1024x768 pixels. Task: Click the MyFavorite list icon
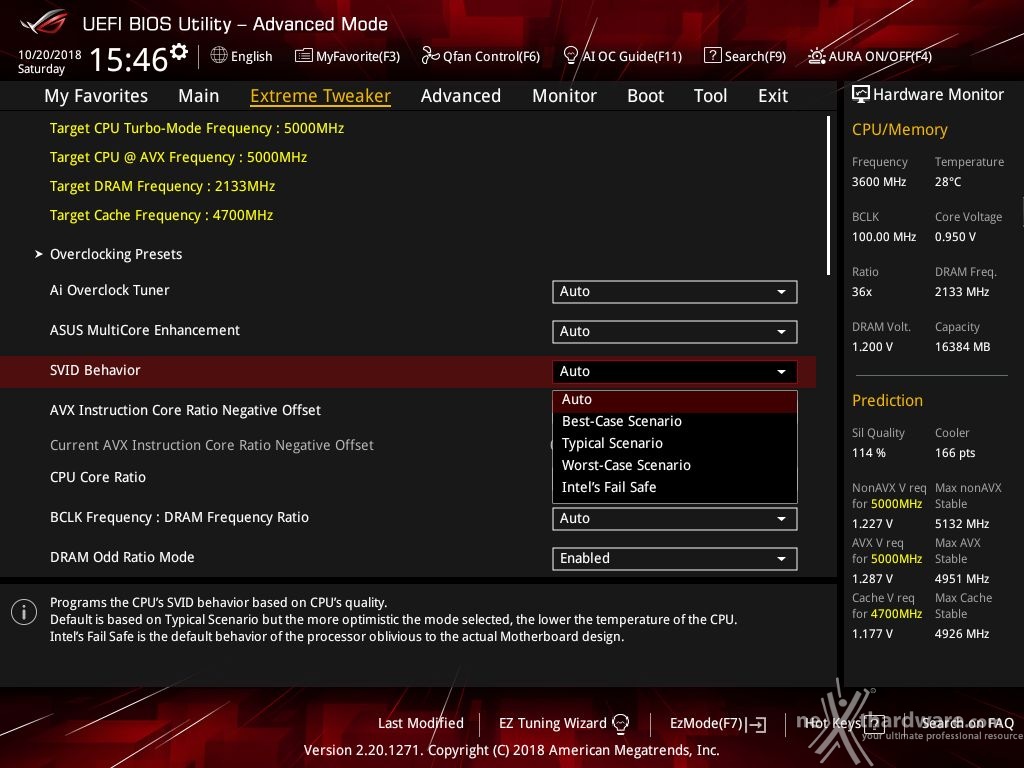pos(304,56)
